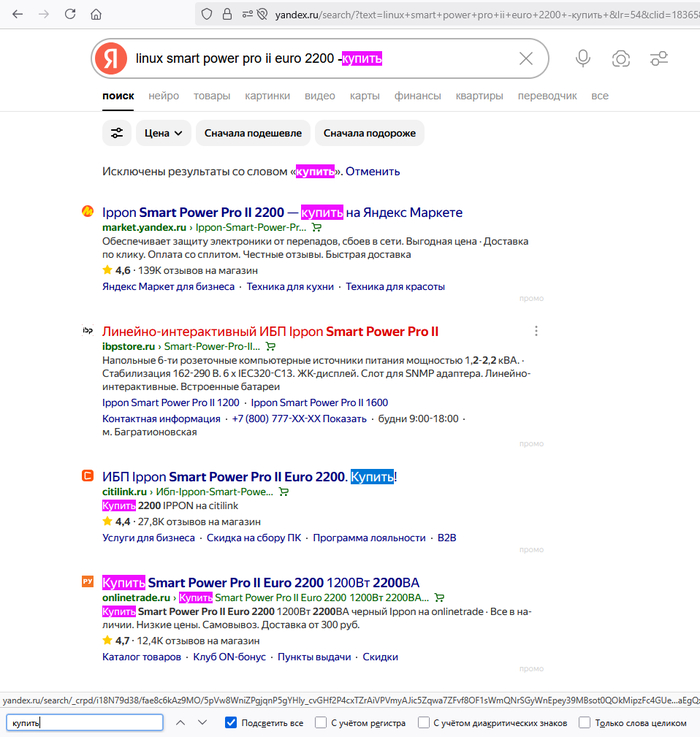Clear the search query with X icon

[526, 59]
